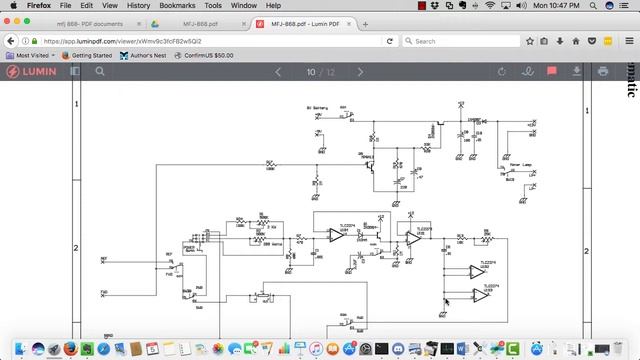Open Author's Nest bookmark
The height and width of the screenshot is (360, 640).
(143, 55)
